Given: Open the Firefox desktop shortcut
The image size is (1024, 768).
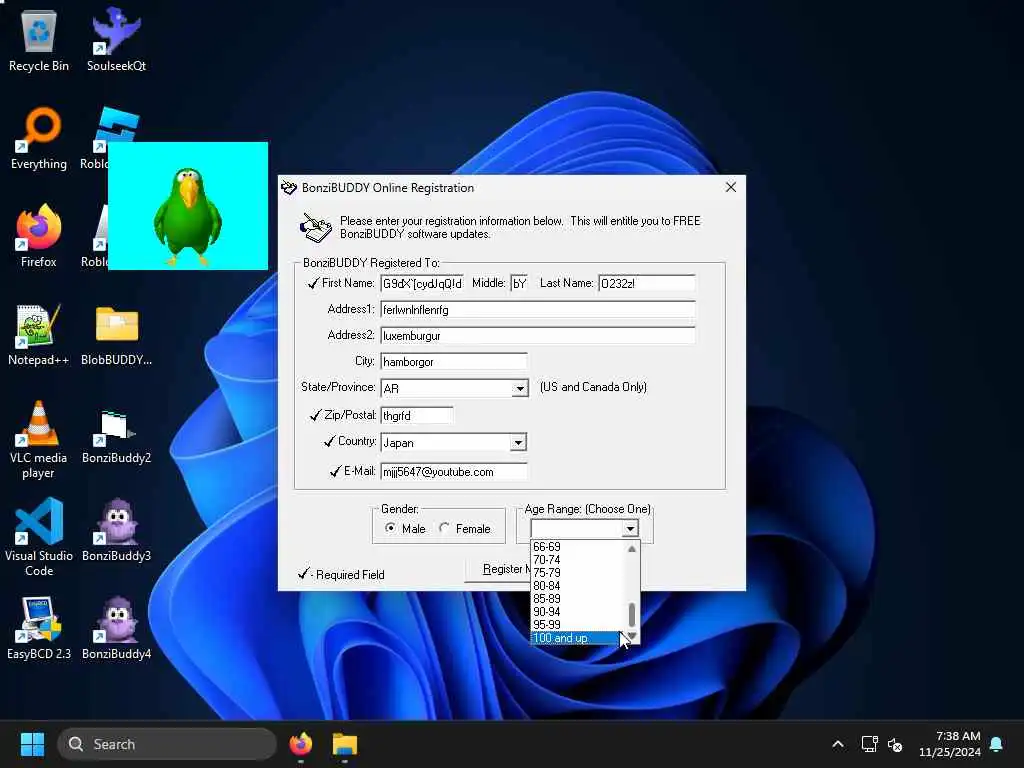Looking at the screenshot, I should click(39, 236).
